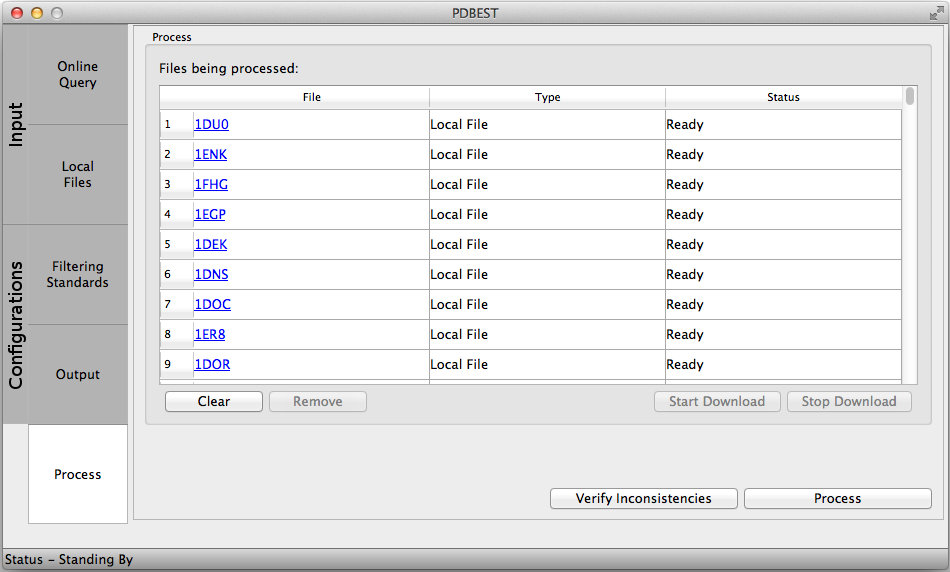Open the Online Query tab
Viewport: 950px width, 572px height.
(78, 75)
